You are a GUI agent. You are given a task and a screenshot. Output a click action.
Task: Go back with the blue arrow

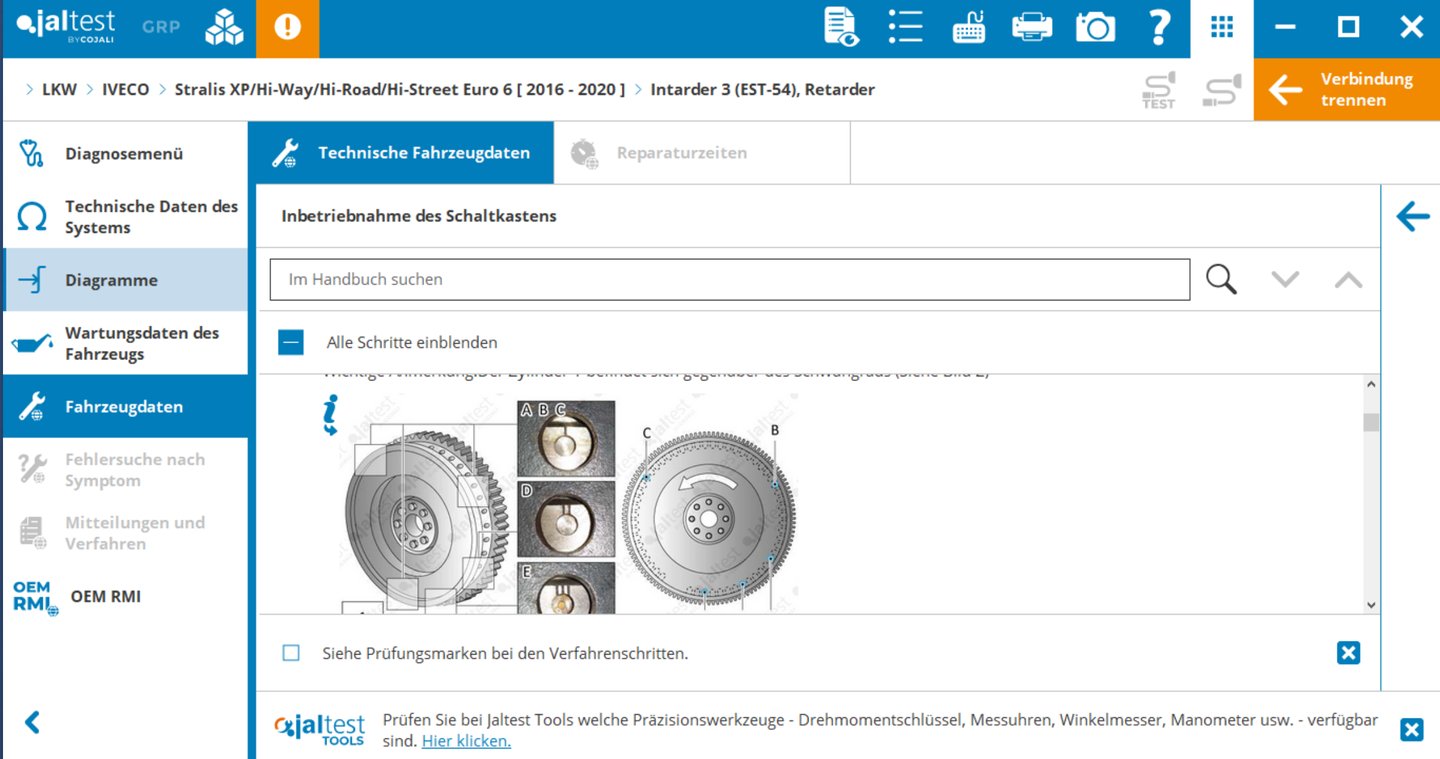coord(1412,216)
